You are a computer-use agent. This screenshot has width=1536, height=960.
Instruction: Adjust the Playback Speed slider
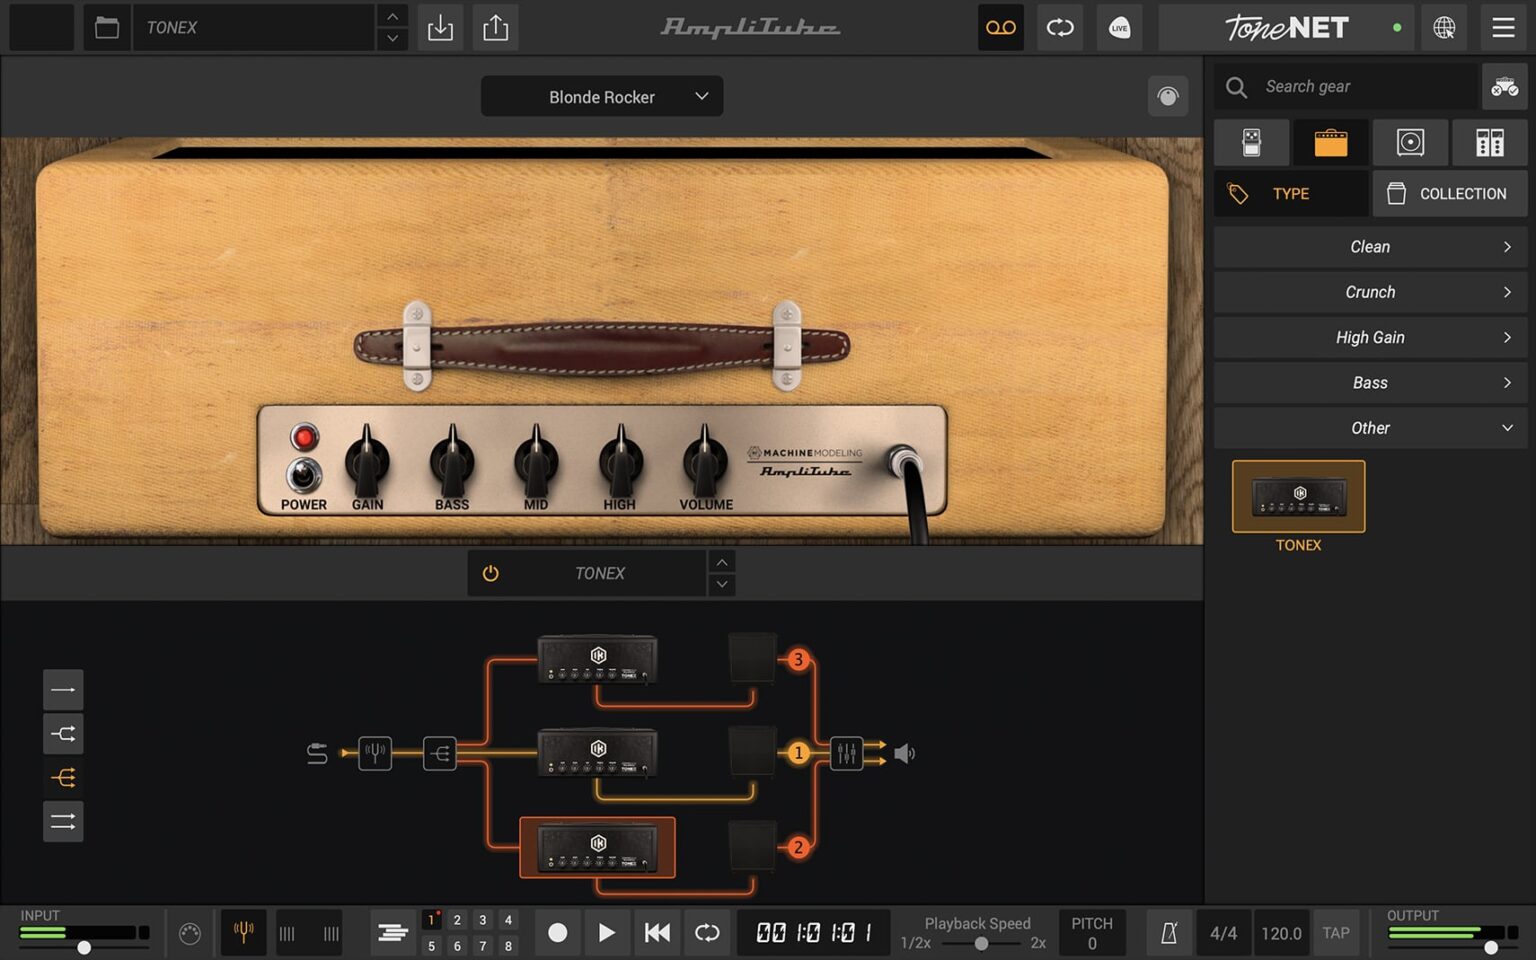980,943
